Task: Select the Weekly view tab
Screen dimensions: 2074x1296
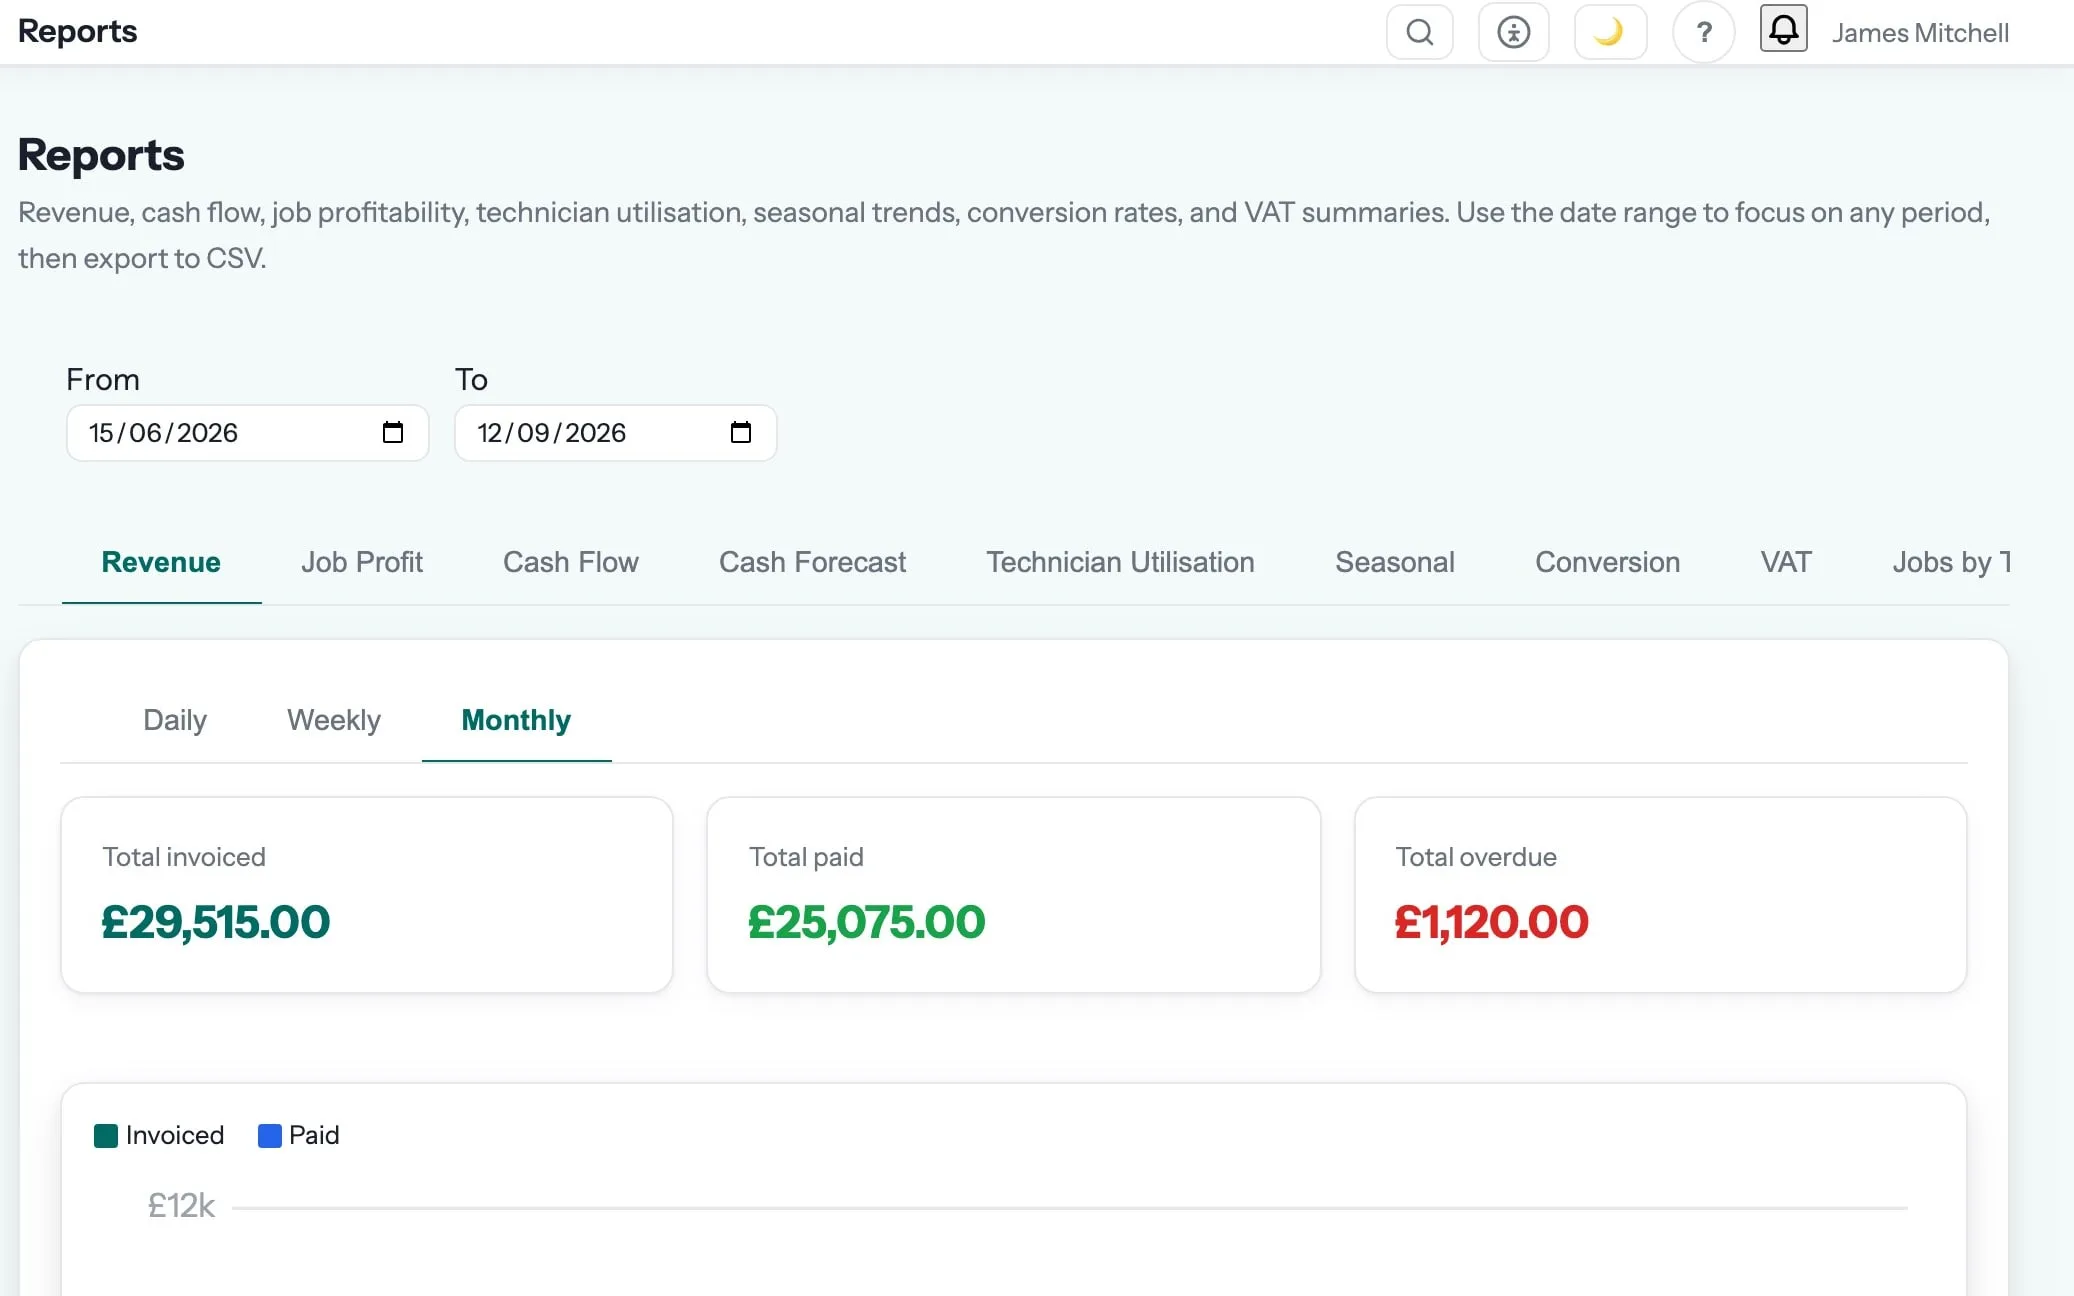Action: [x=334, y=720]
